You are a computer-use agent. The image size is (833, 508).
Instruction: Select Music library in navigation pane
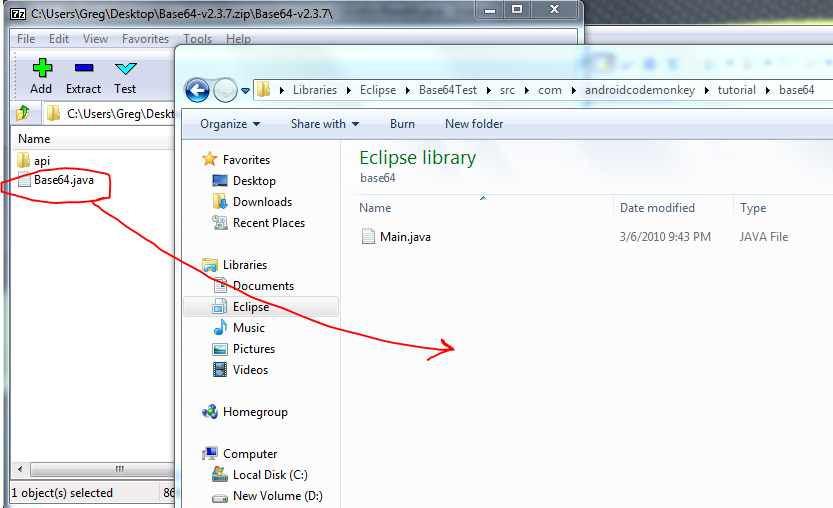[249, 328]
